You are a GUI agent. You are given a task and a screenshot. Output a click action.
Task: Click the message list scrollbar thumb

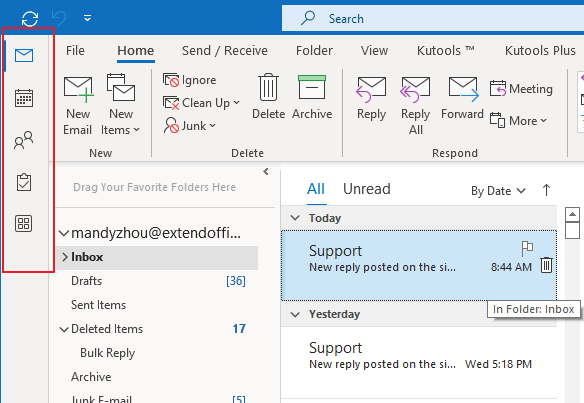572,230
